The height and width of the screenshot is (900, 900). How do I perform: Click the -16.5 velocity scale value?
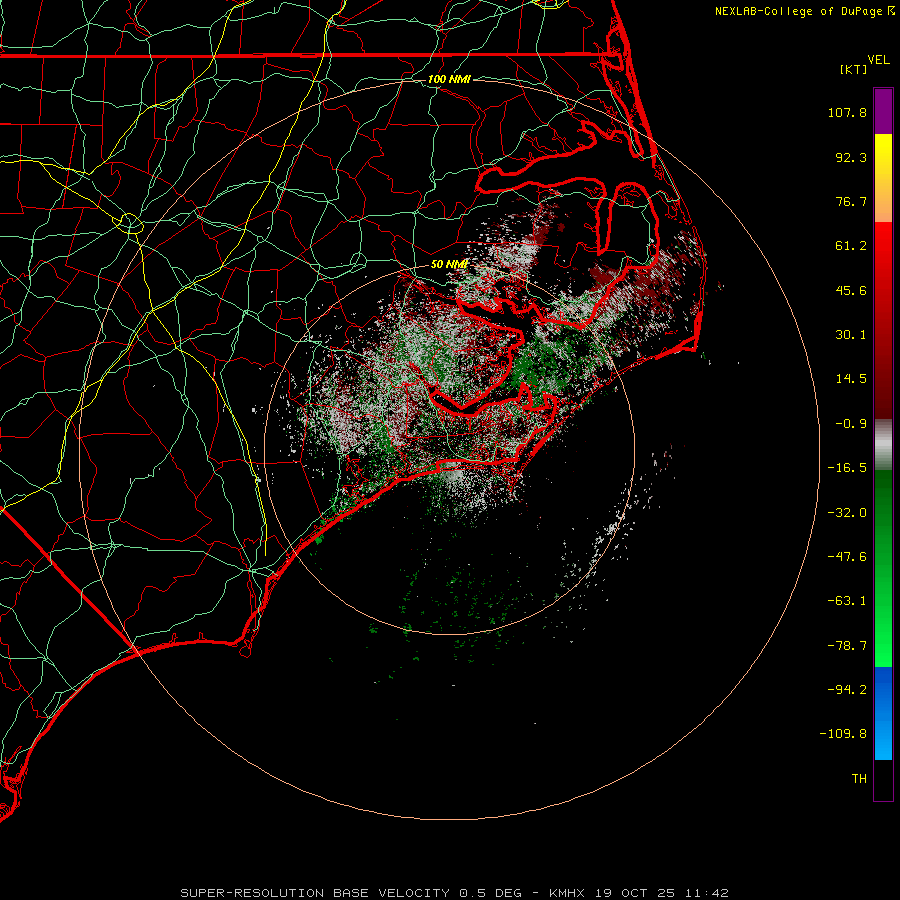click(847, 468)
